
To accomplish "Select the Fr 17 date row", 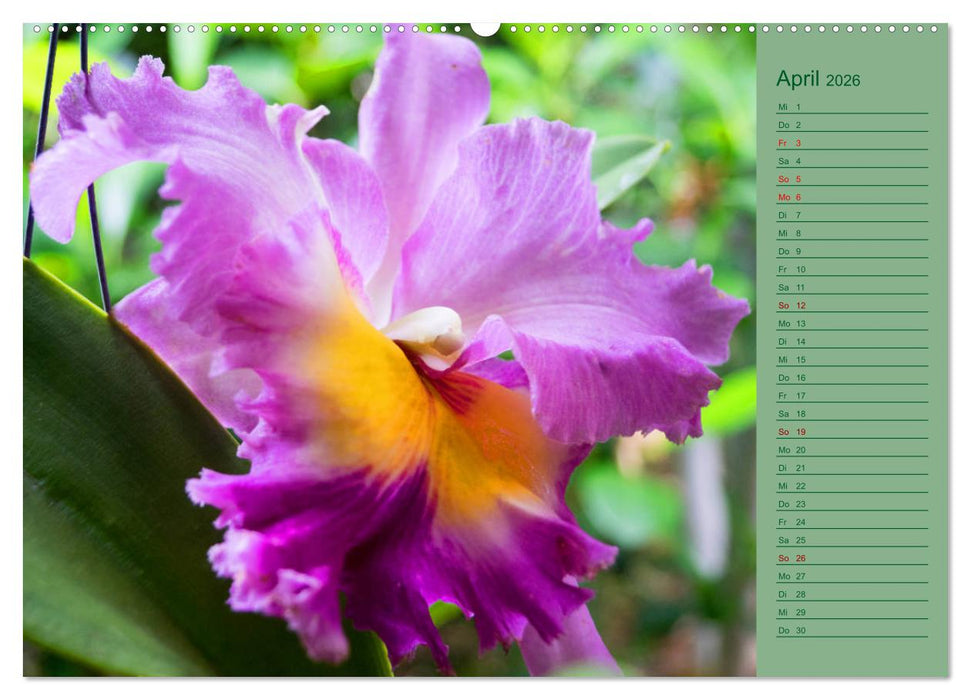I will (850, 397).
